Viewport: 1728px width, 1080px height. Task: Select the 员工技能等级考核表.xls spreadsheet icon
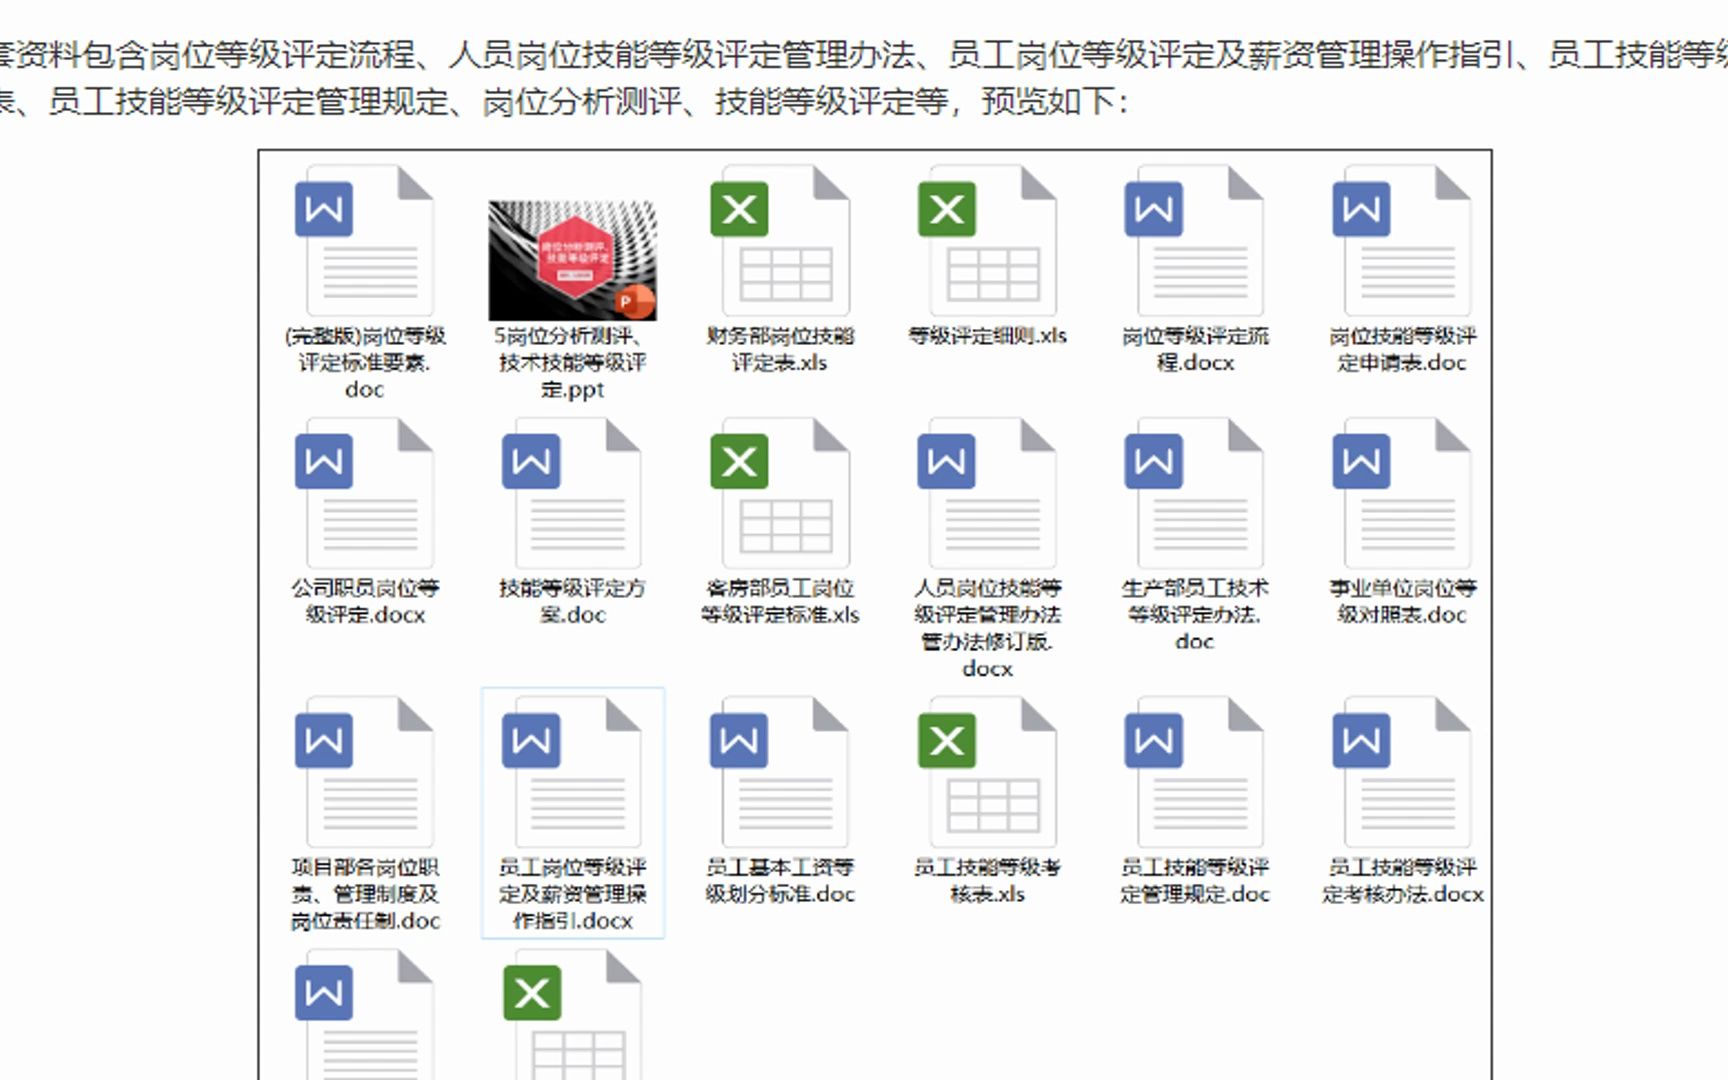(987, 772)
